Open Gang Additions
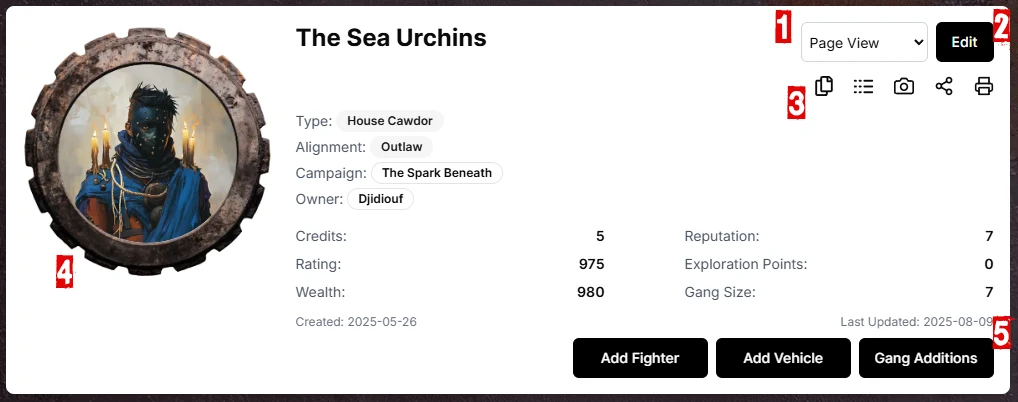This screenshot has height=402, width=1018. click(926, 358)
